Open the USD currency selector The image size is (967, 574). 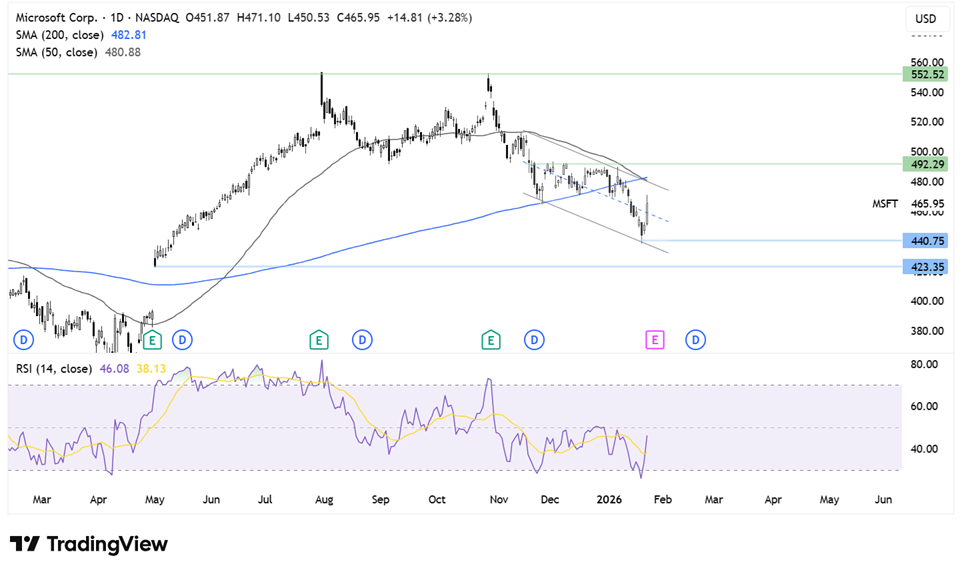(x=925, y=19)
